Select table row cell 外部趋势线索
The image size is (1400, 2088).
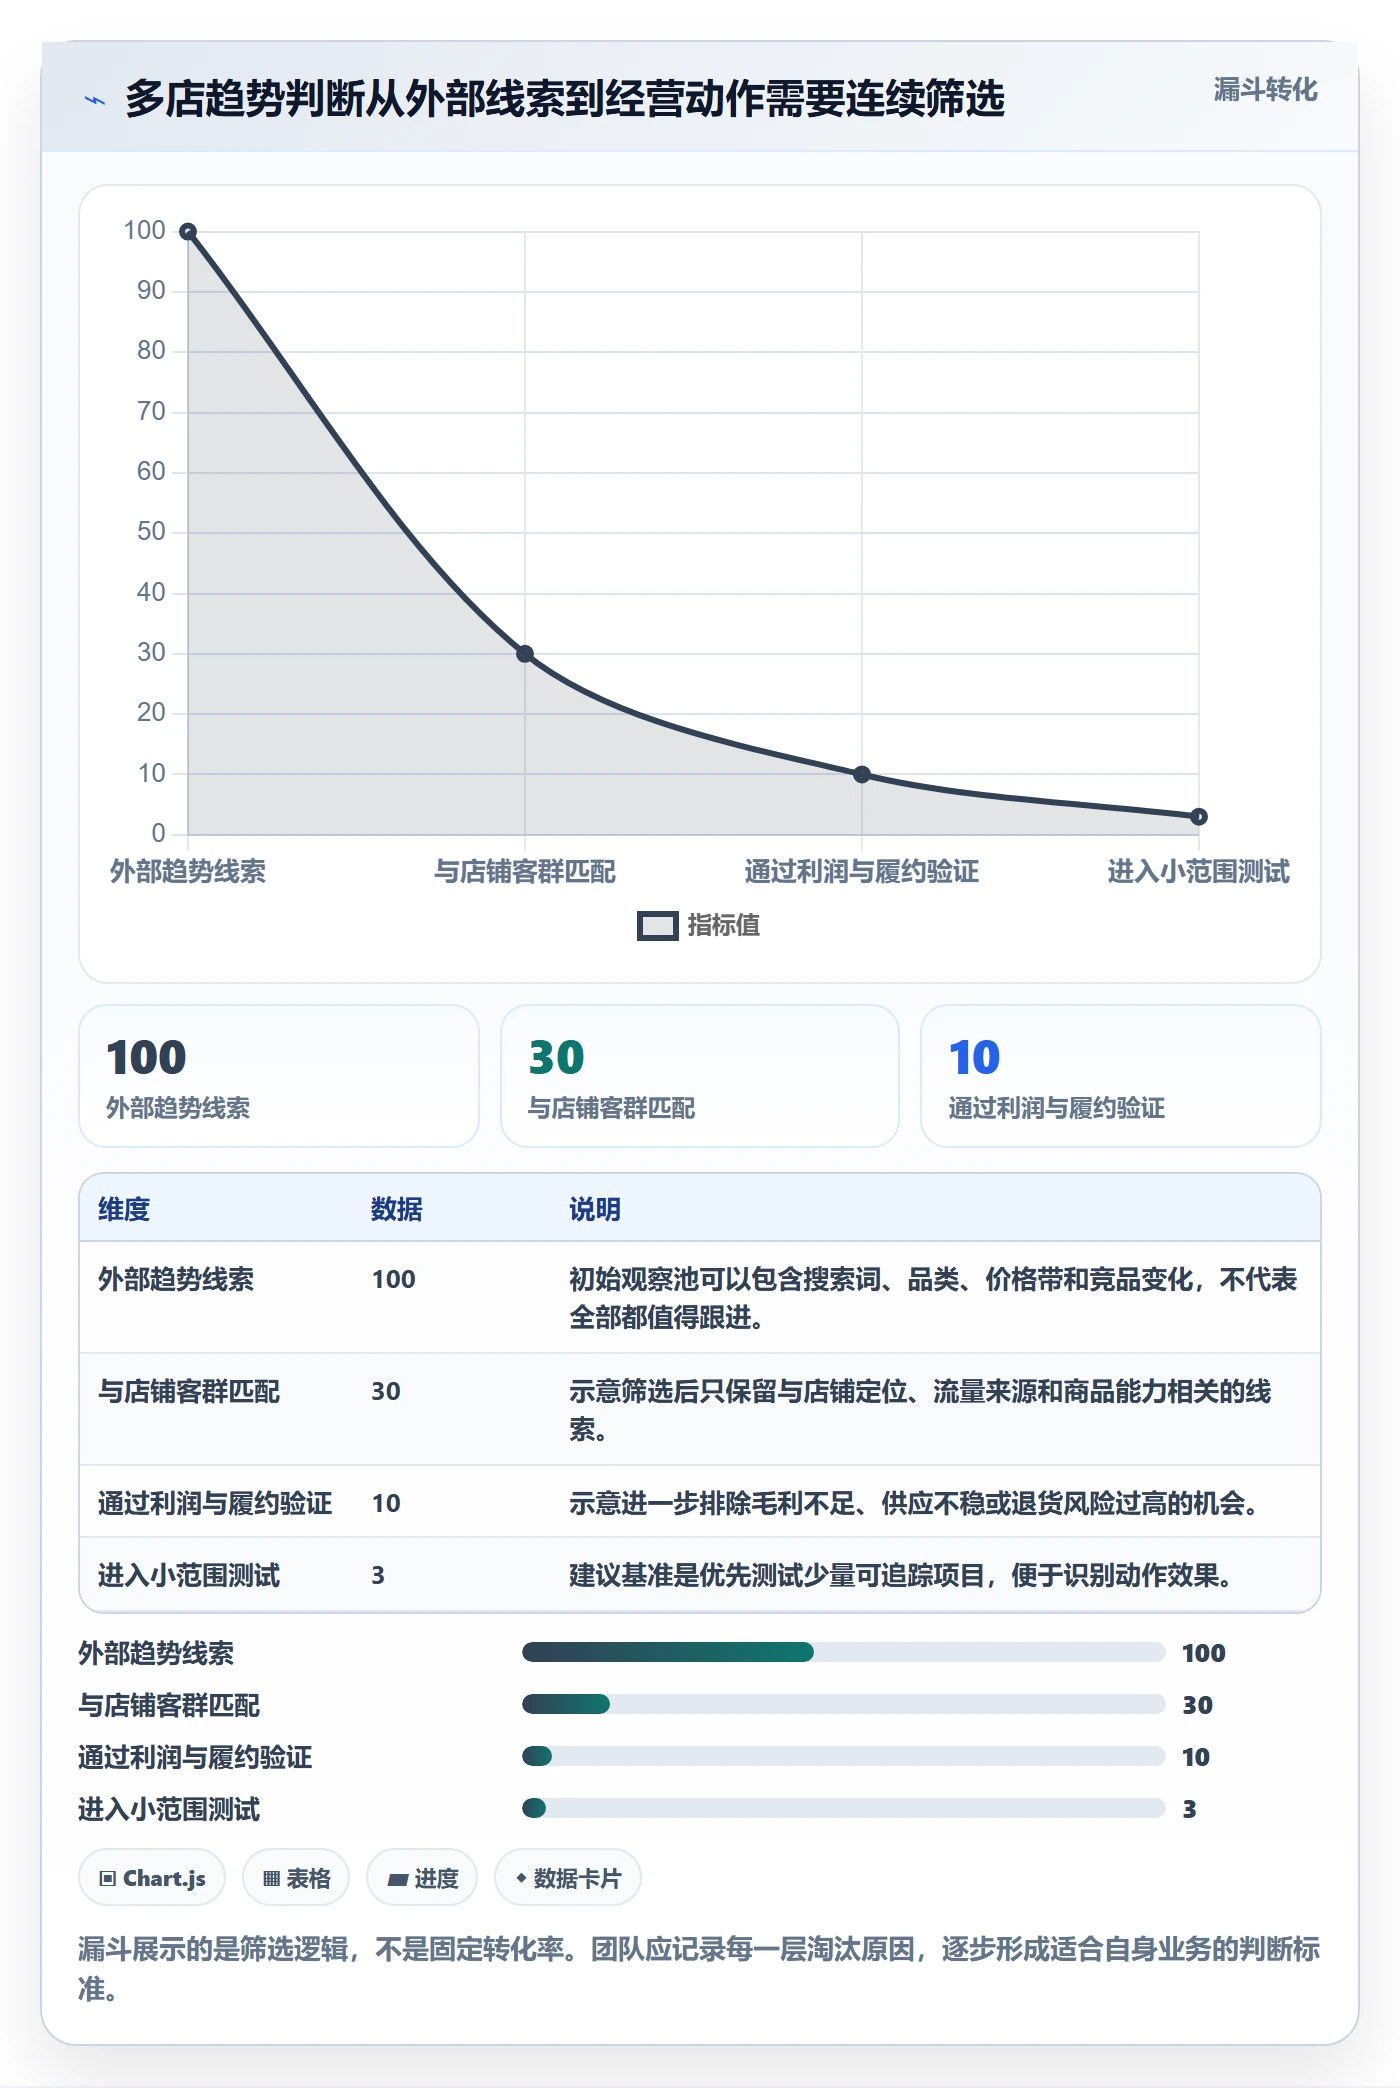[x=176, y=1280]
